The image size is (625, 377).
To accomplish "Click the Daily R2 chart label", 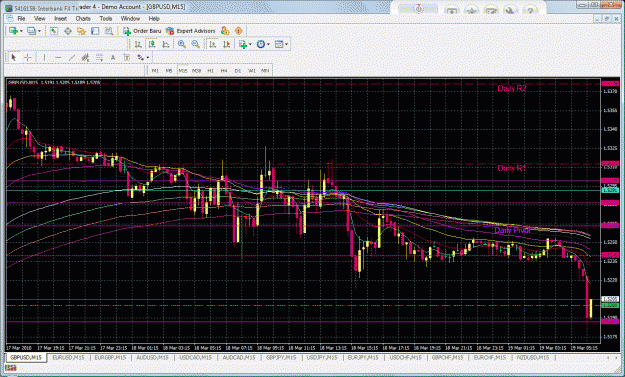I will [512, 88].
